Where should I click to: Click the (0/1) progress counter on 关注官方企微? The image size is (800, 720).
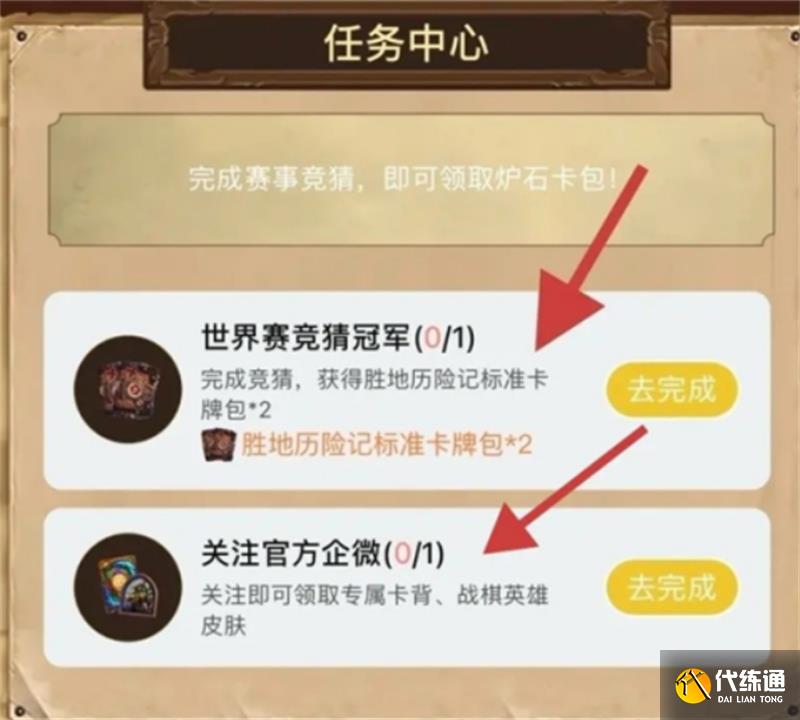coord(414,554)
